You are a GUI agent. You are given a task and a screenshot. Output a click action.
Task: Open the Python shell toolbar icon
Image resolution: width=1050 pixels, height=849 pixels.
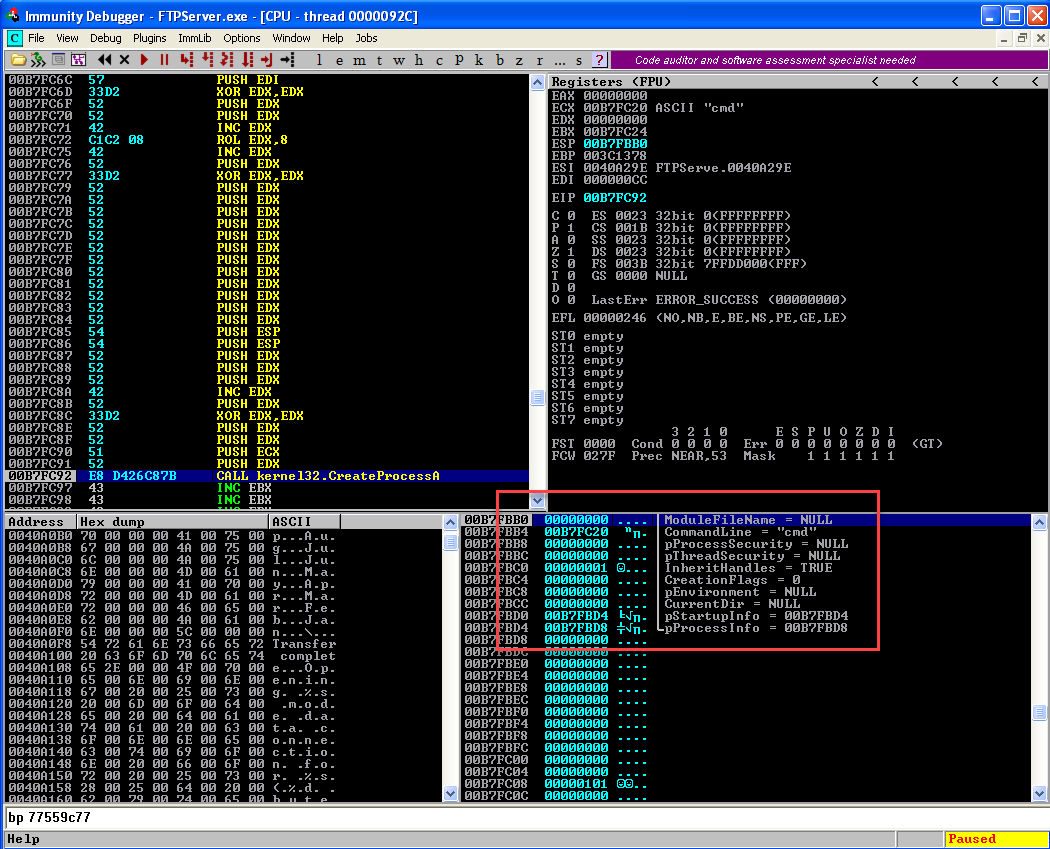(38, 60)
